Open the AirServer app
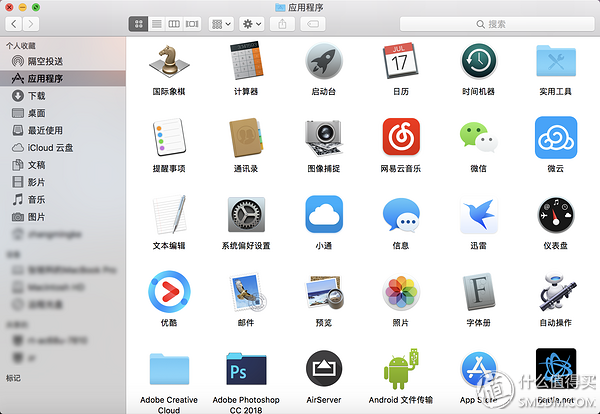600x414 pixels. coord(324,368)
